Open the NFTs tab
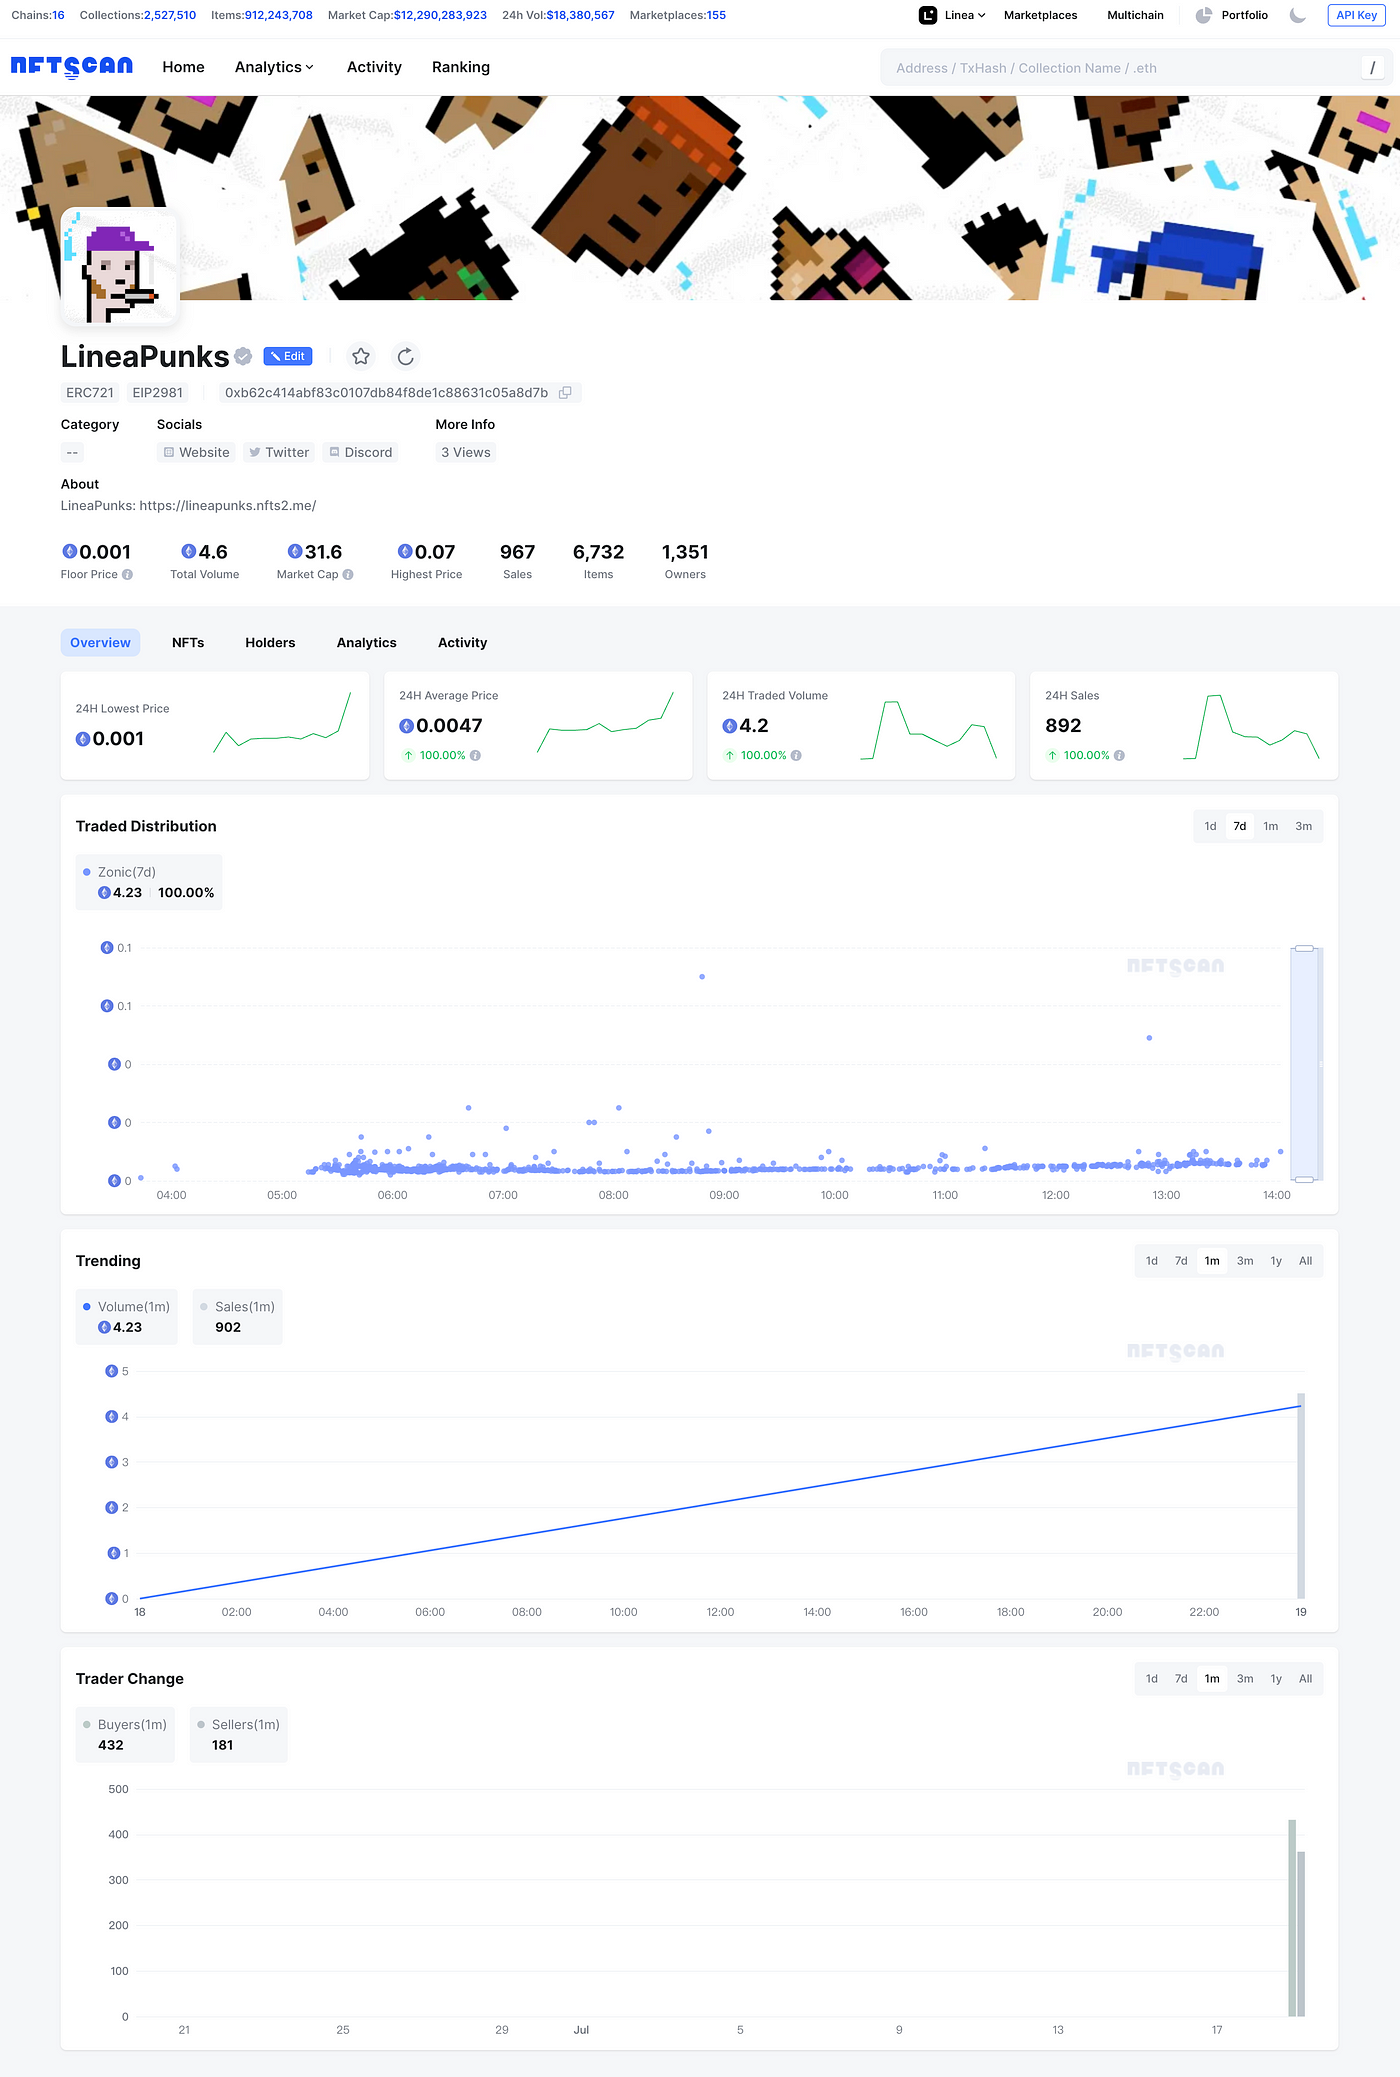This screenshot has width=1400, height=2077. tap(188, 643)
